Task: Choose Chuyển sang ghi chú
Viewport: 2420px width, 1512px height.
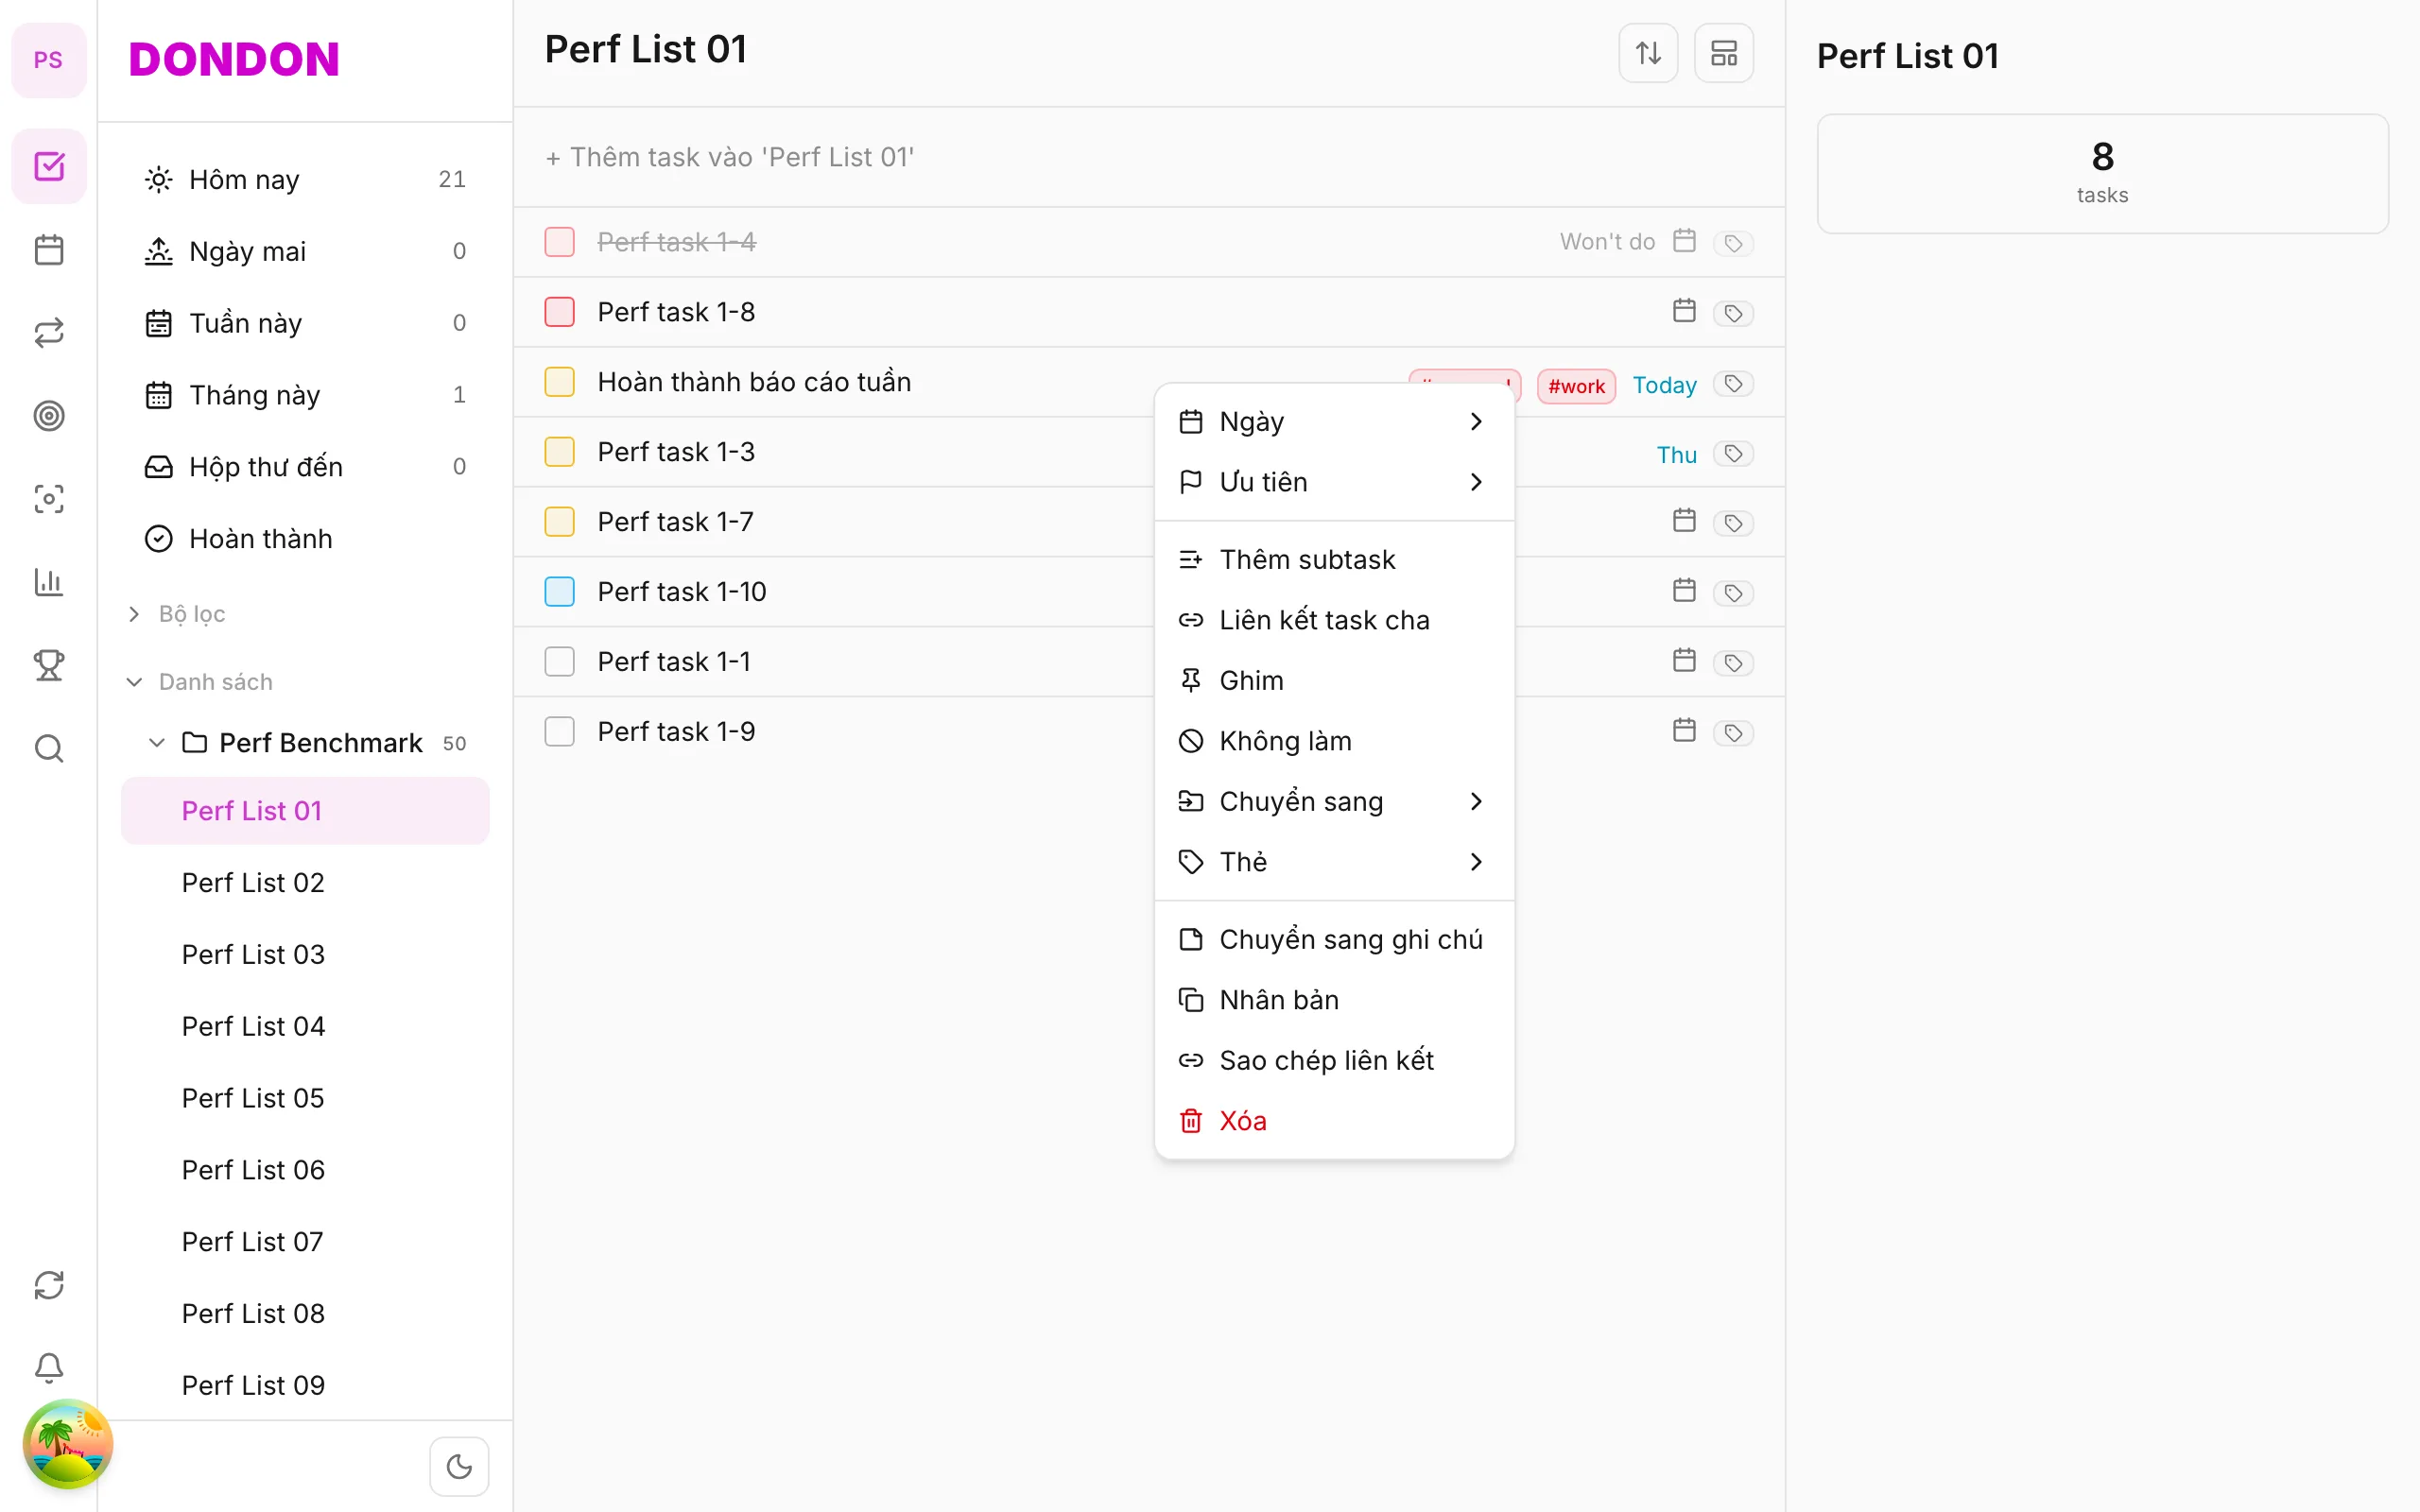Action: (x=1333, y=940)
